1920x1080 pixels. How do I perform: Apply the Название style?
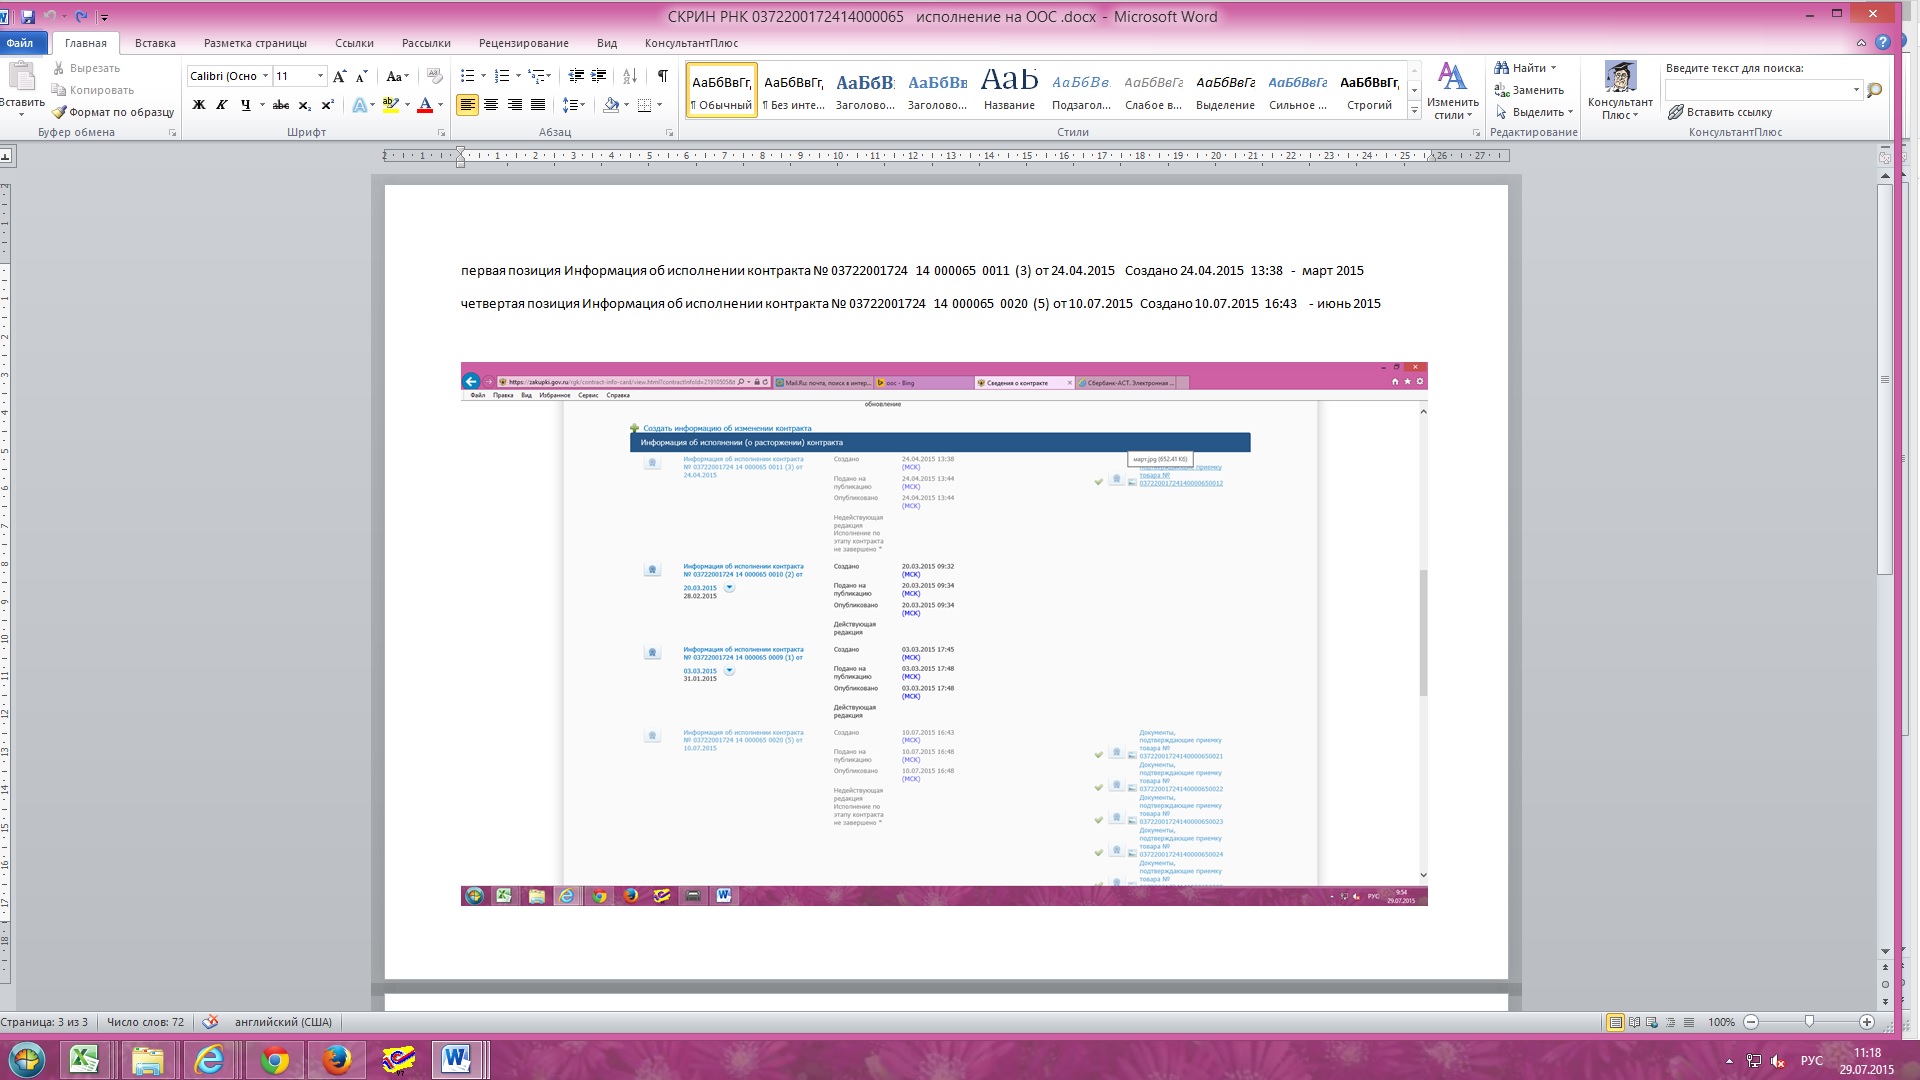coord(1009,90)
